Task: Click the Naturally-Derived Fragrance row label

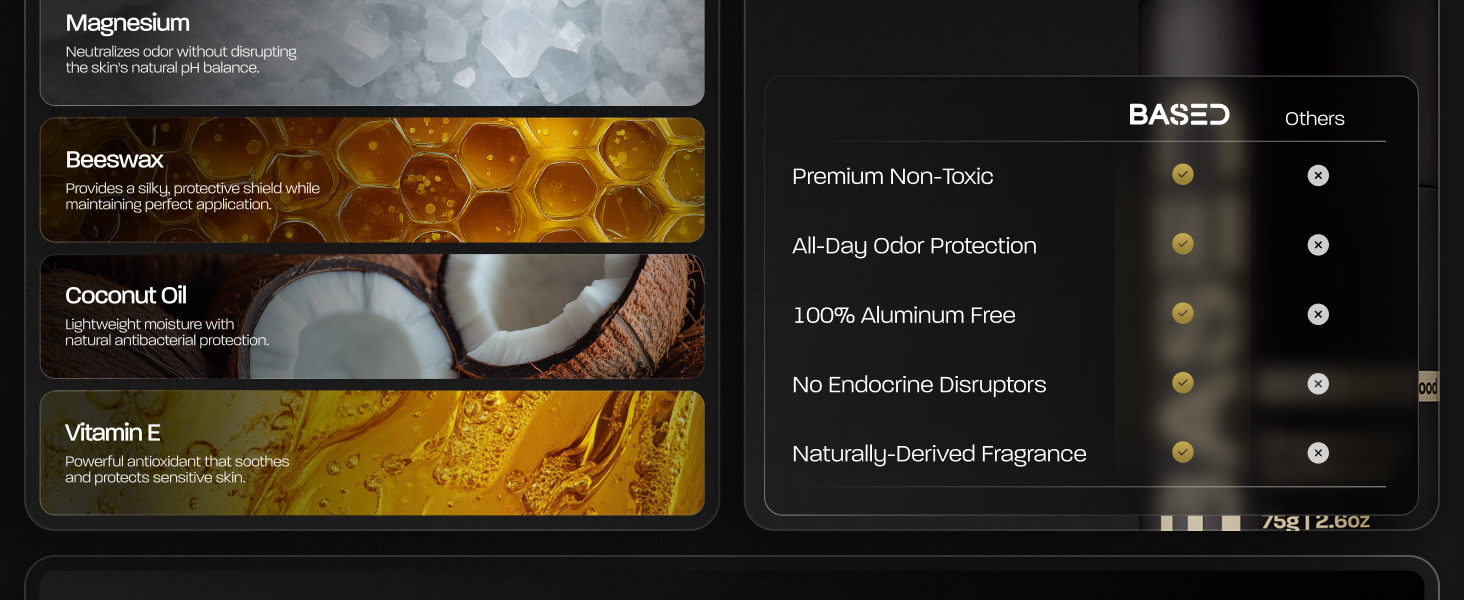Action: tap(939, 454)
